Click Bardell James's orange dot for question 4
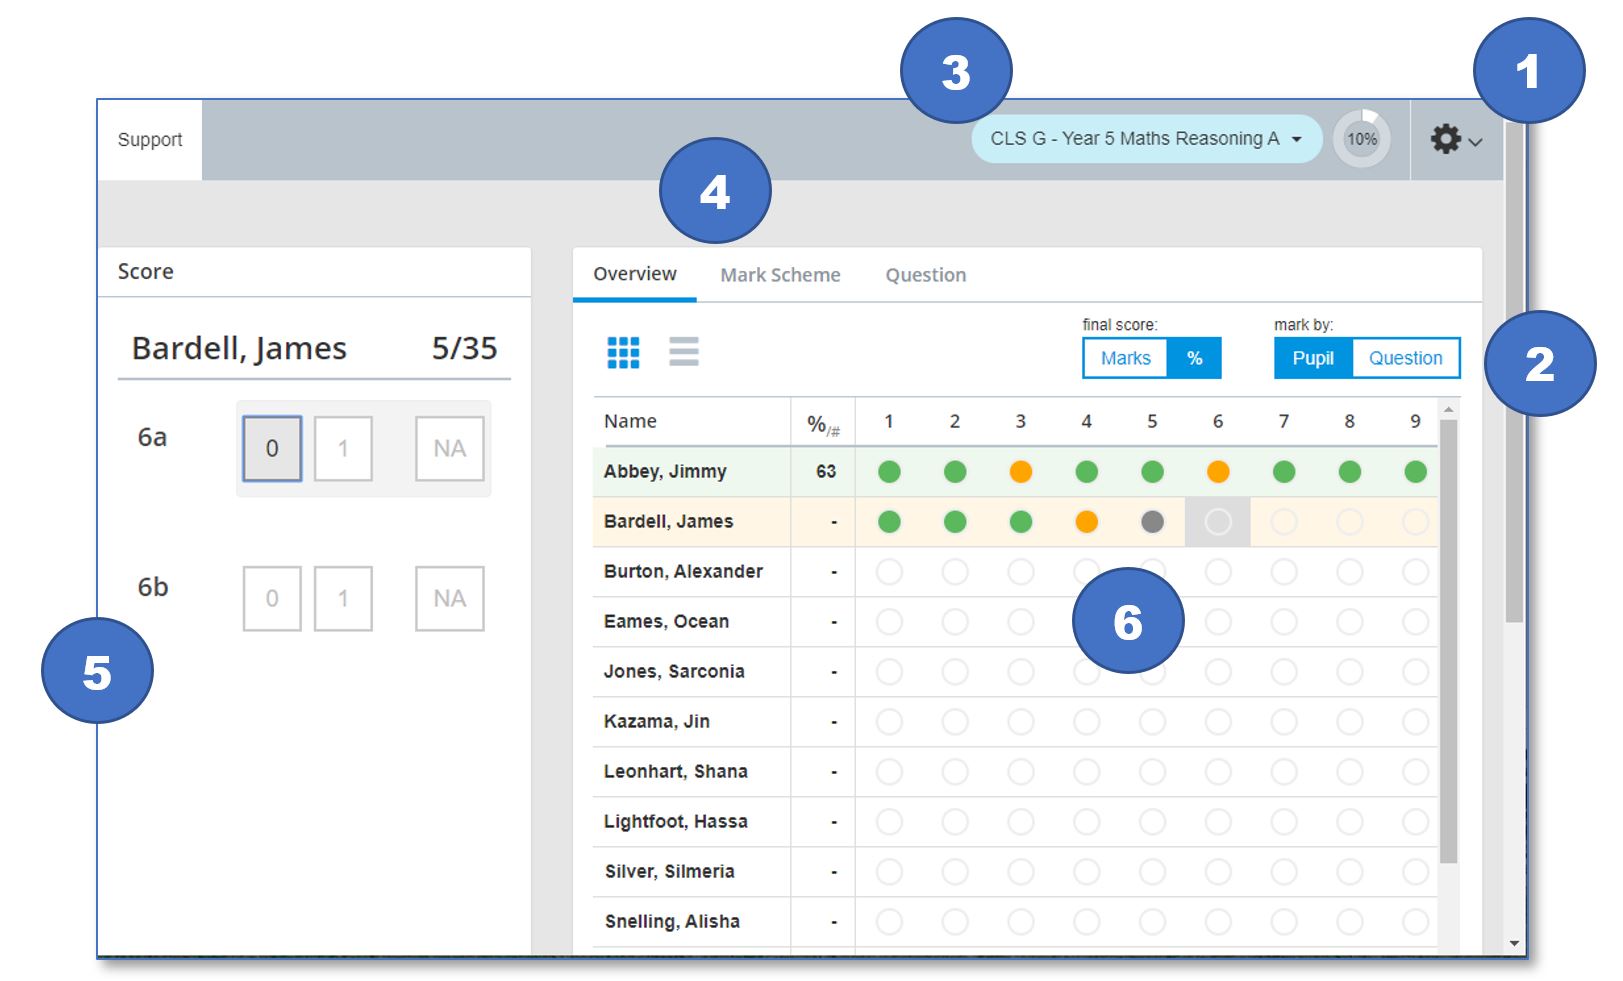This screenshot has height=981, width=1623. 1086,522
